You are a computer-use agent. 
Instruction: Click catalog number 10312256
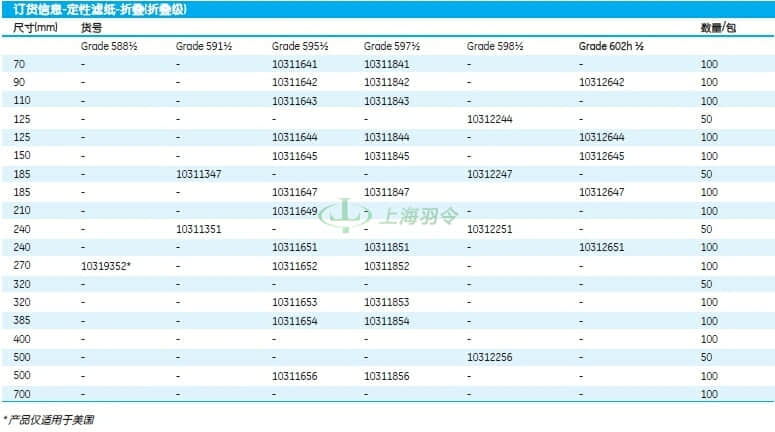490,357
